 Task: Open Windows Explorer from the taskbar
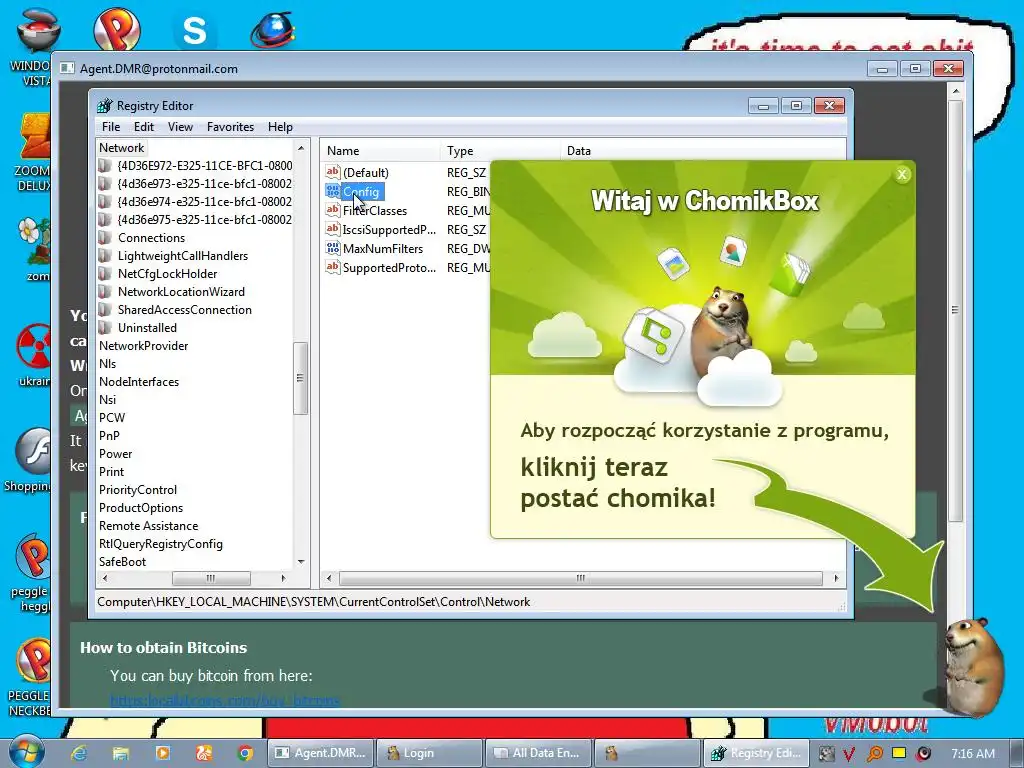point(121,753)
